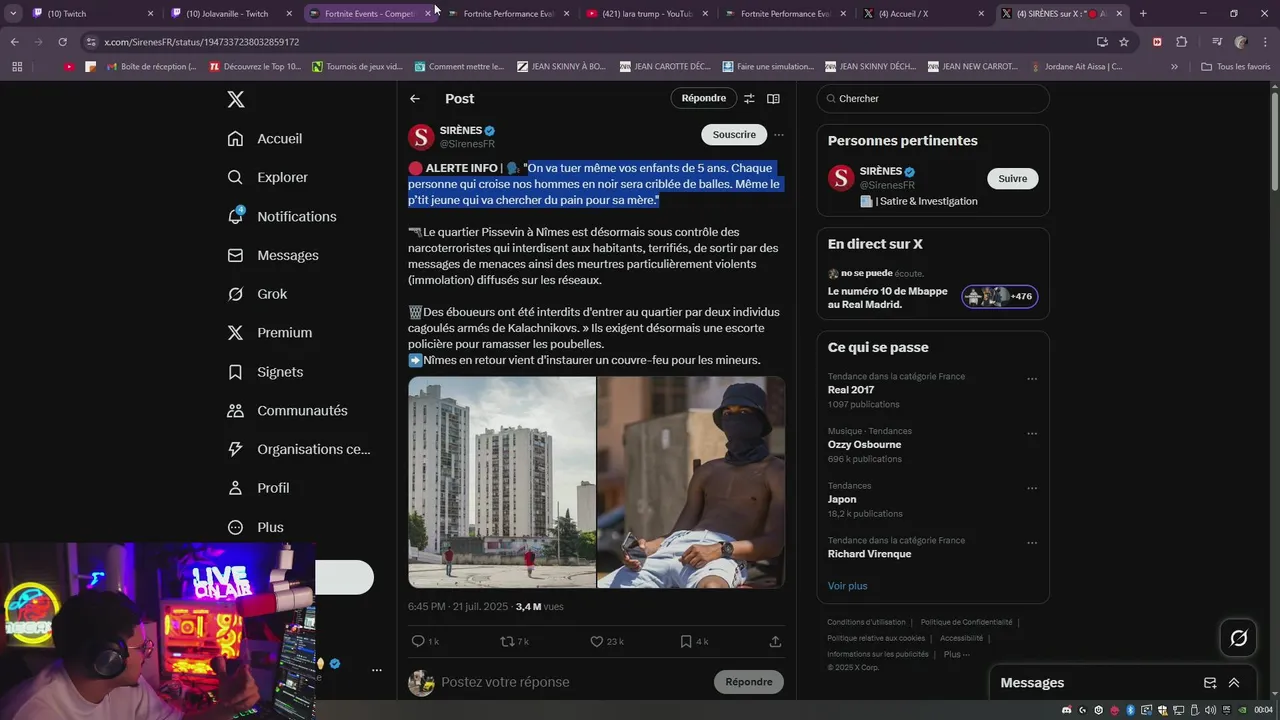
Task: Switch to the '(4) Accueil / X' tab
Action: [x=923, y=14]
